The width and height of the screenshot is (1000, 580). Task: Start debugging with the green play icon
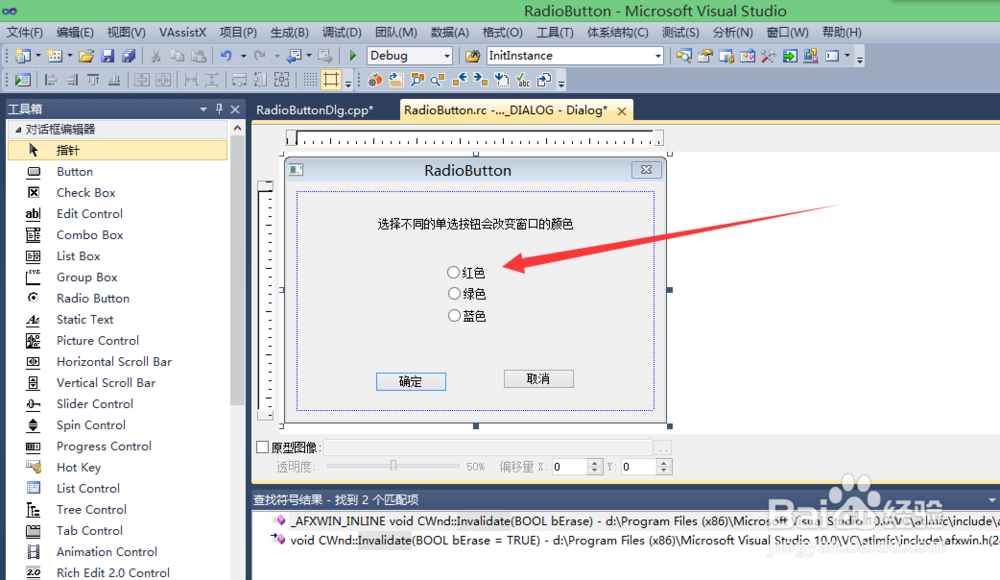pos(353,56)
